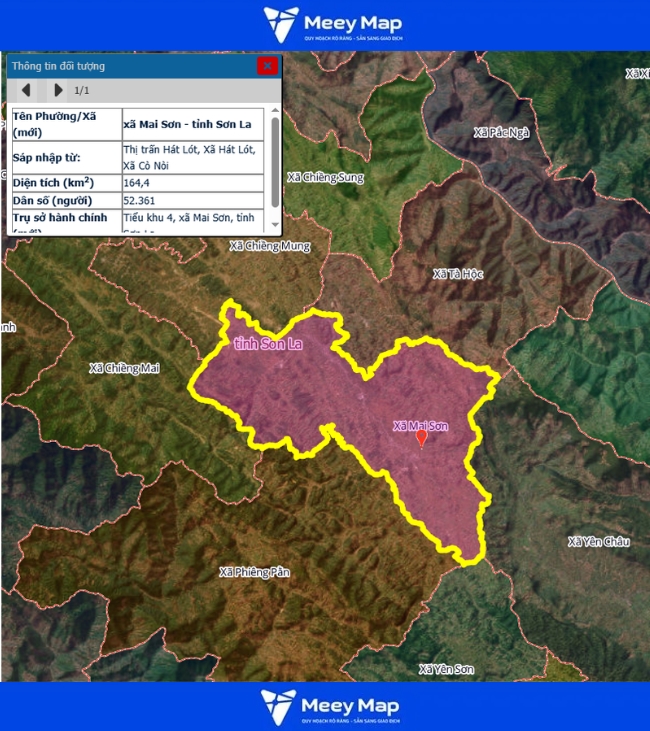Close the Thông tin đối tượng panel
The height and width of the screenshot is (731, 650).
(267, 66)
